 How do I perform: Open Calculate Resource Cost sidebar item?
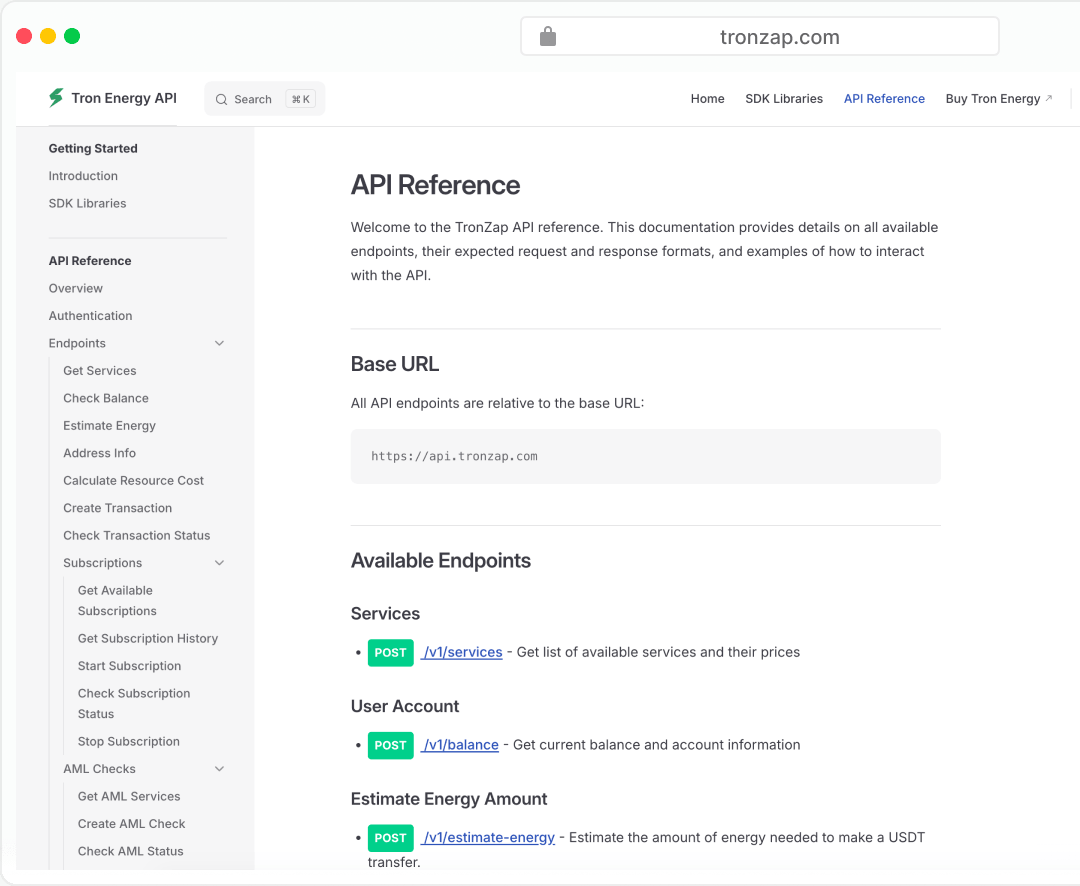[x=134, y=480]
